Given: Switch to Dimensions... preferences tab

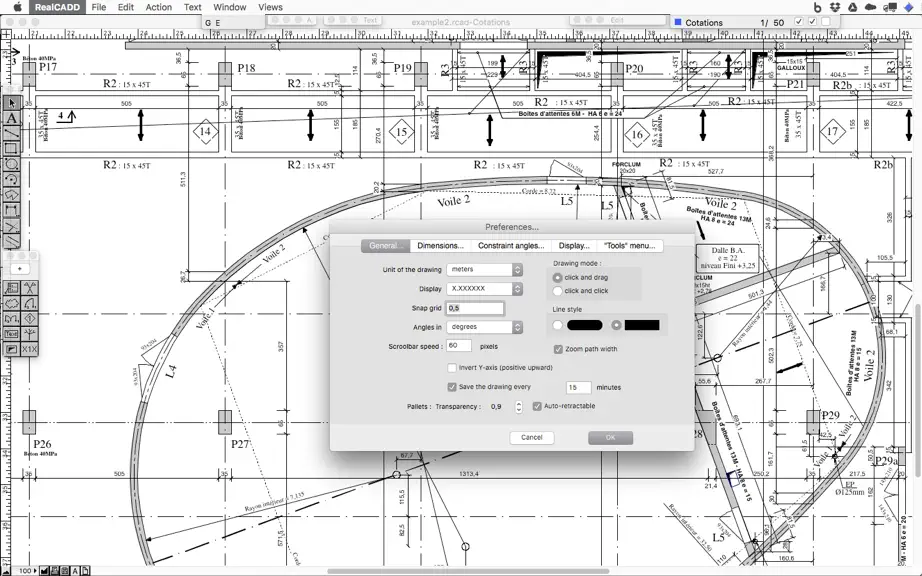Looking at the screenshot, I should [440, 246].
